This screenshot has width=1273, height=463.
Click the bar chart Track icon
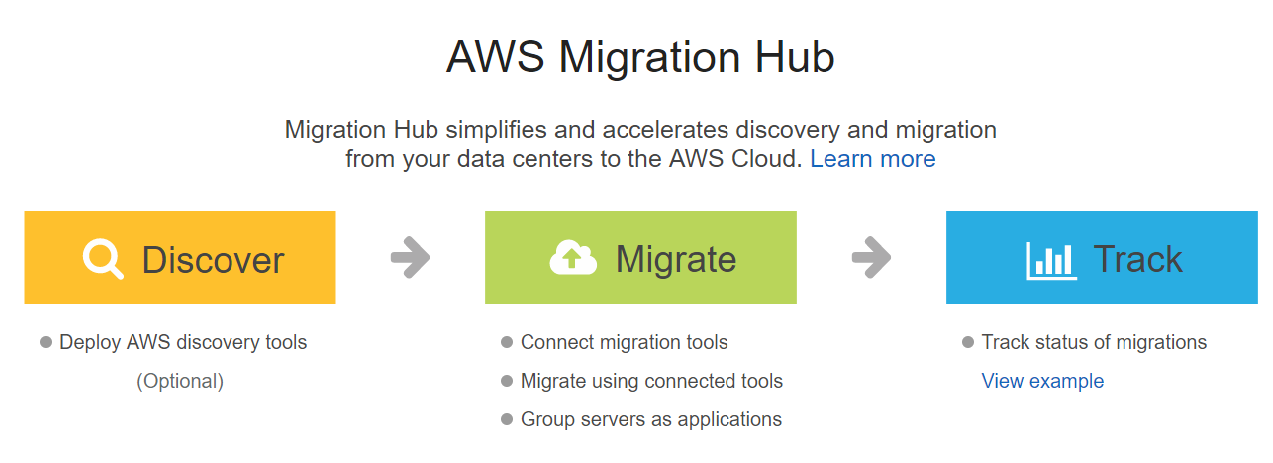(1051, 260)
